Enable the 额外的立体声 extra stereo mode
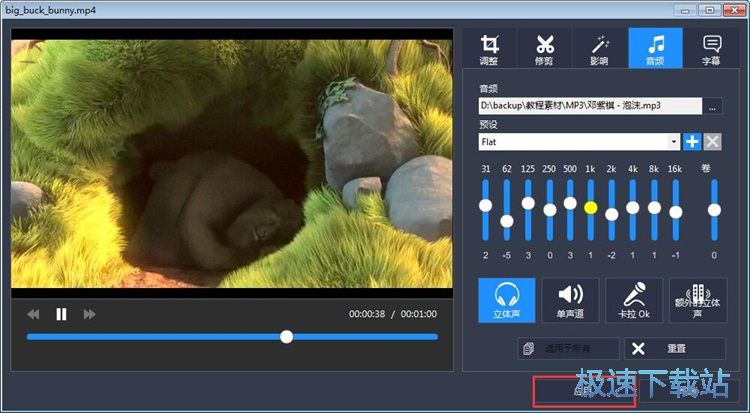Image resolution: width=750 pixels, height=413 pixels. pos(698,300)
